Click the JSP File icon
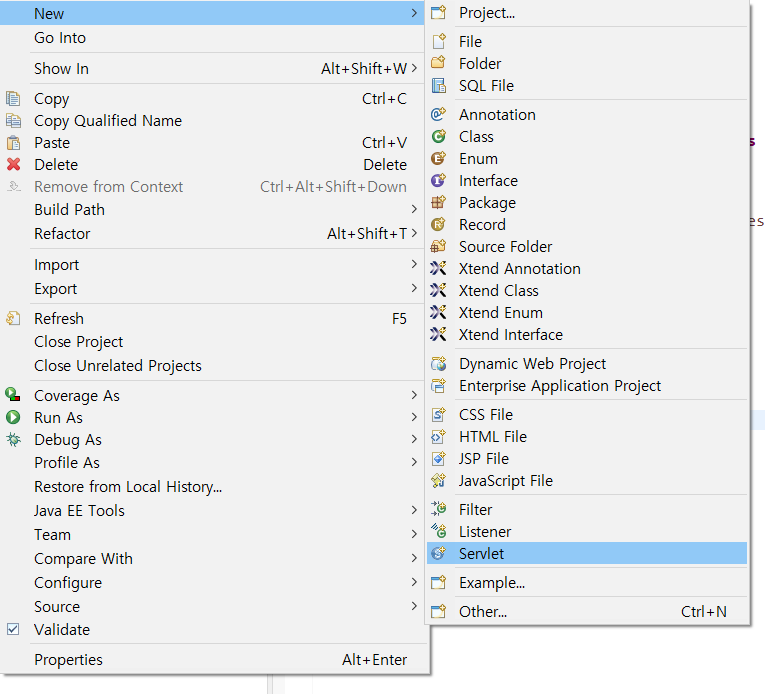765x694 pixels. 438,458
